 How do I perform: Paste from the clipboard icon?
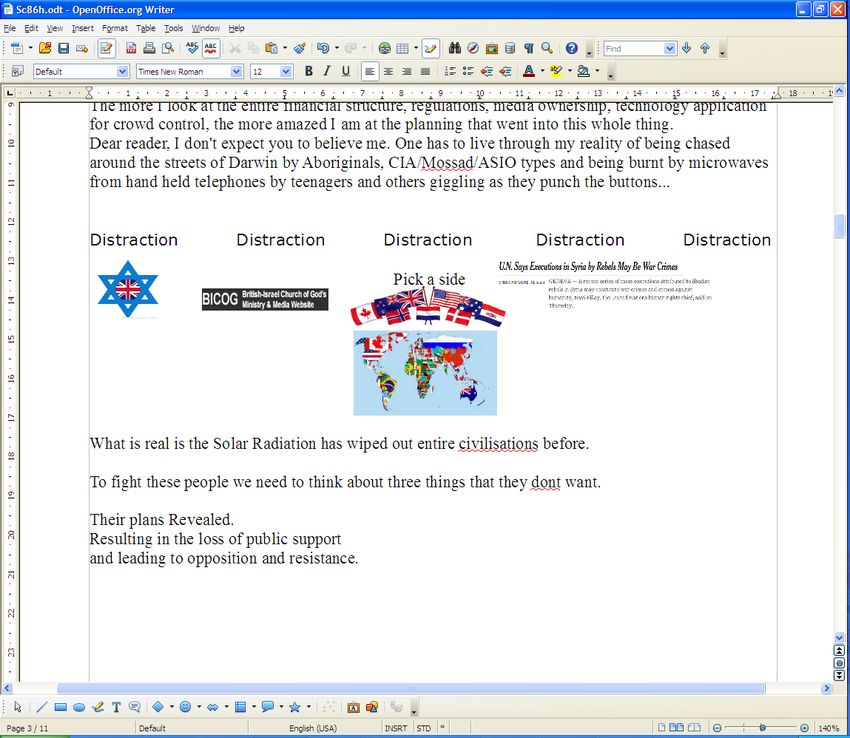coord(271,48)
